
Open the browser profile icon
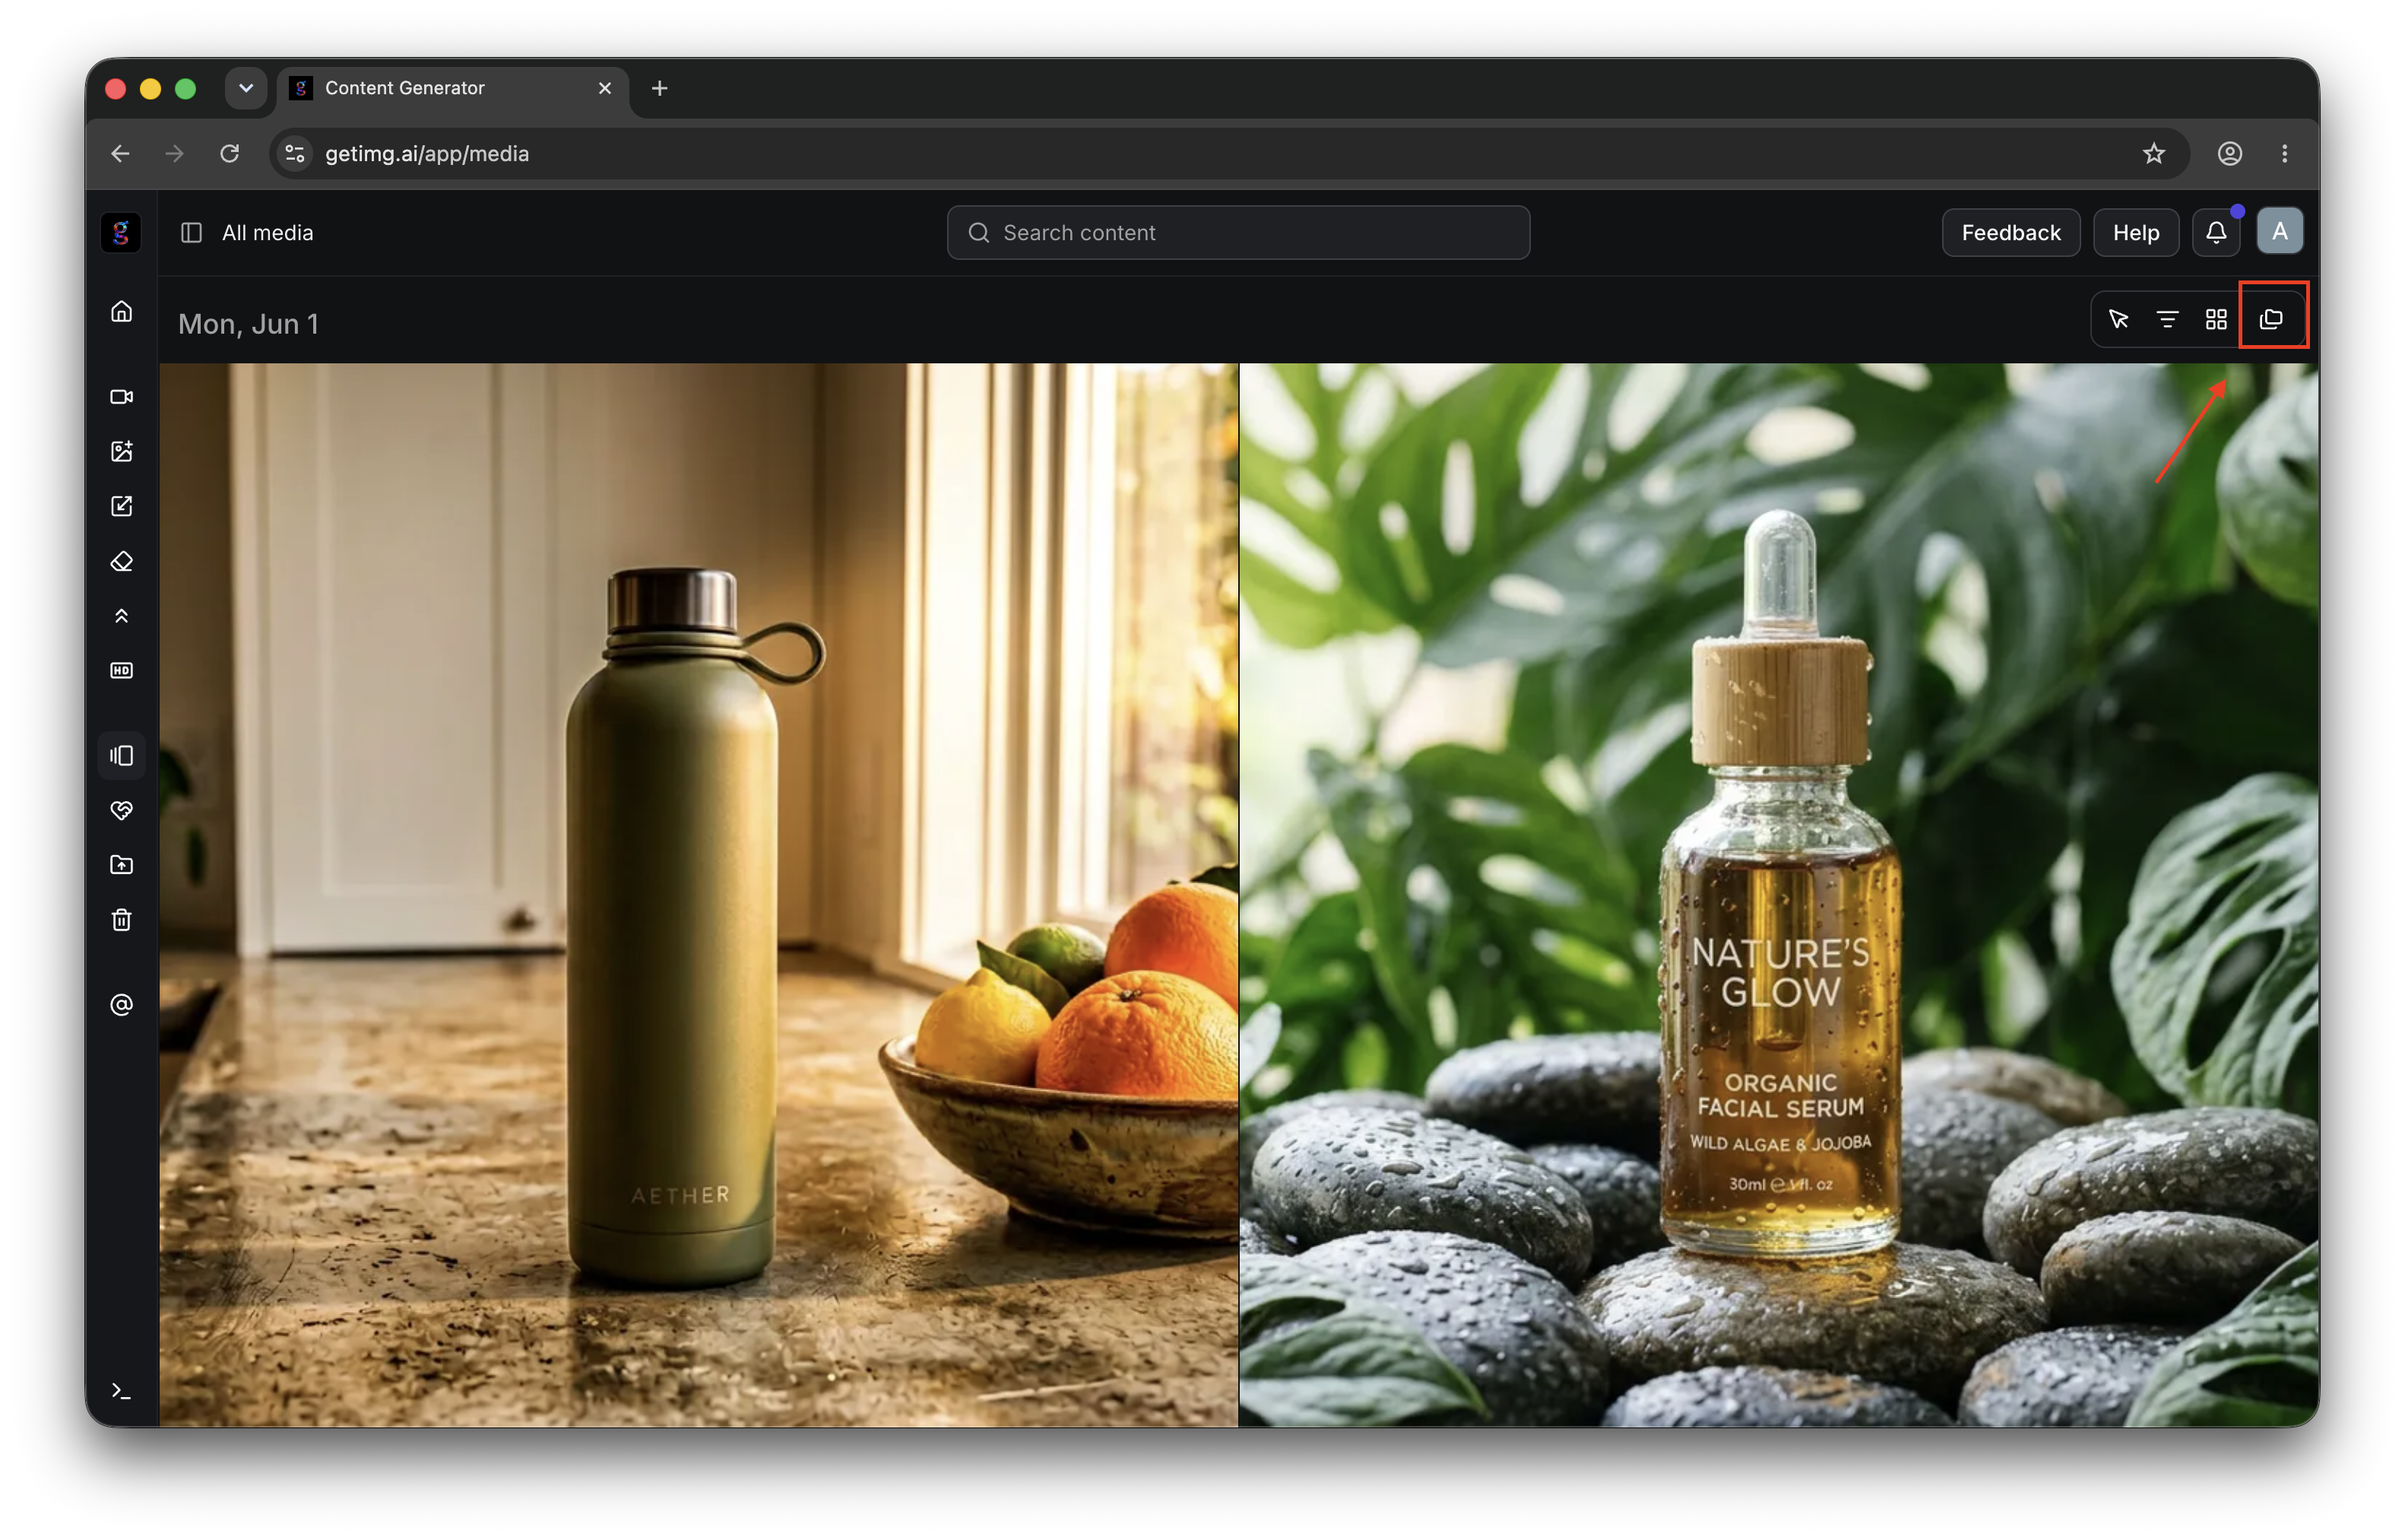2229,154
